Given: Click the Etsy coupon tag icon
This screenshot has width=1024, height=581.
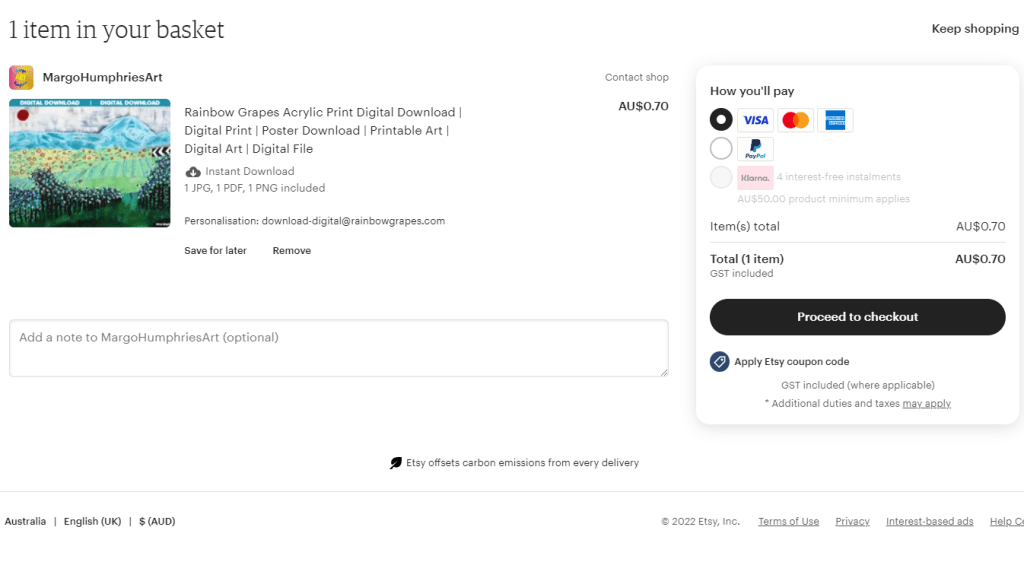Looking at the screenshot, I should 719,362.
